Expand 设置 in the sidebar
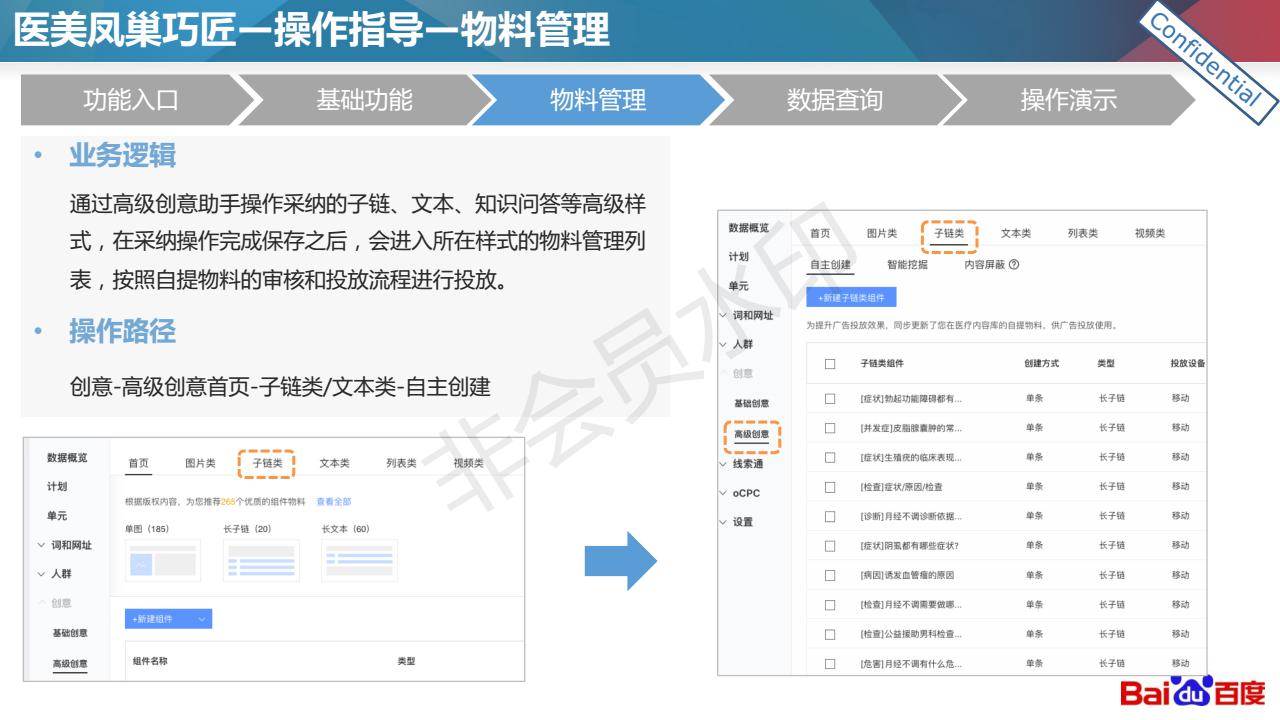Viewport: 1280px width, 720px height. click(724, 522)
